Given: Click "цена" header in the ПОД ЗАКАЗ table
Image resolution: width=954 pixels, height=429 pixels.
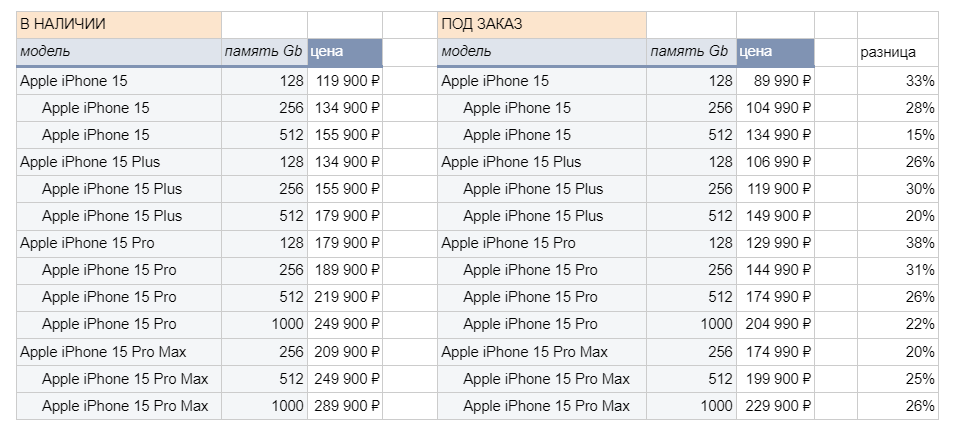Looking at the screenshot, I should click(774, 52).
